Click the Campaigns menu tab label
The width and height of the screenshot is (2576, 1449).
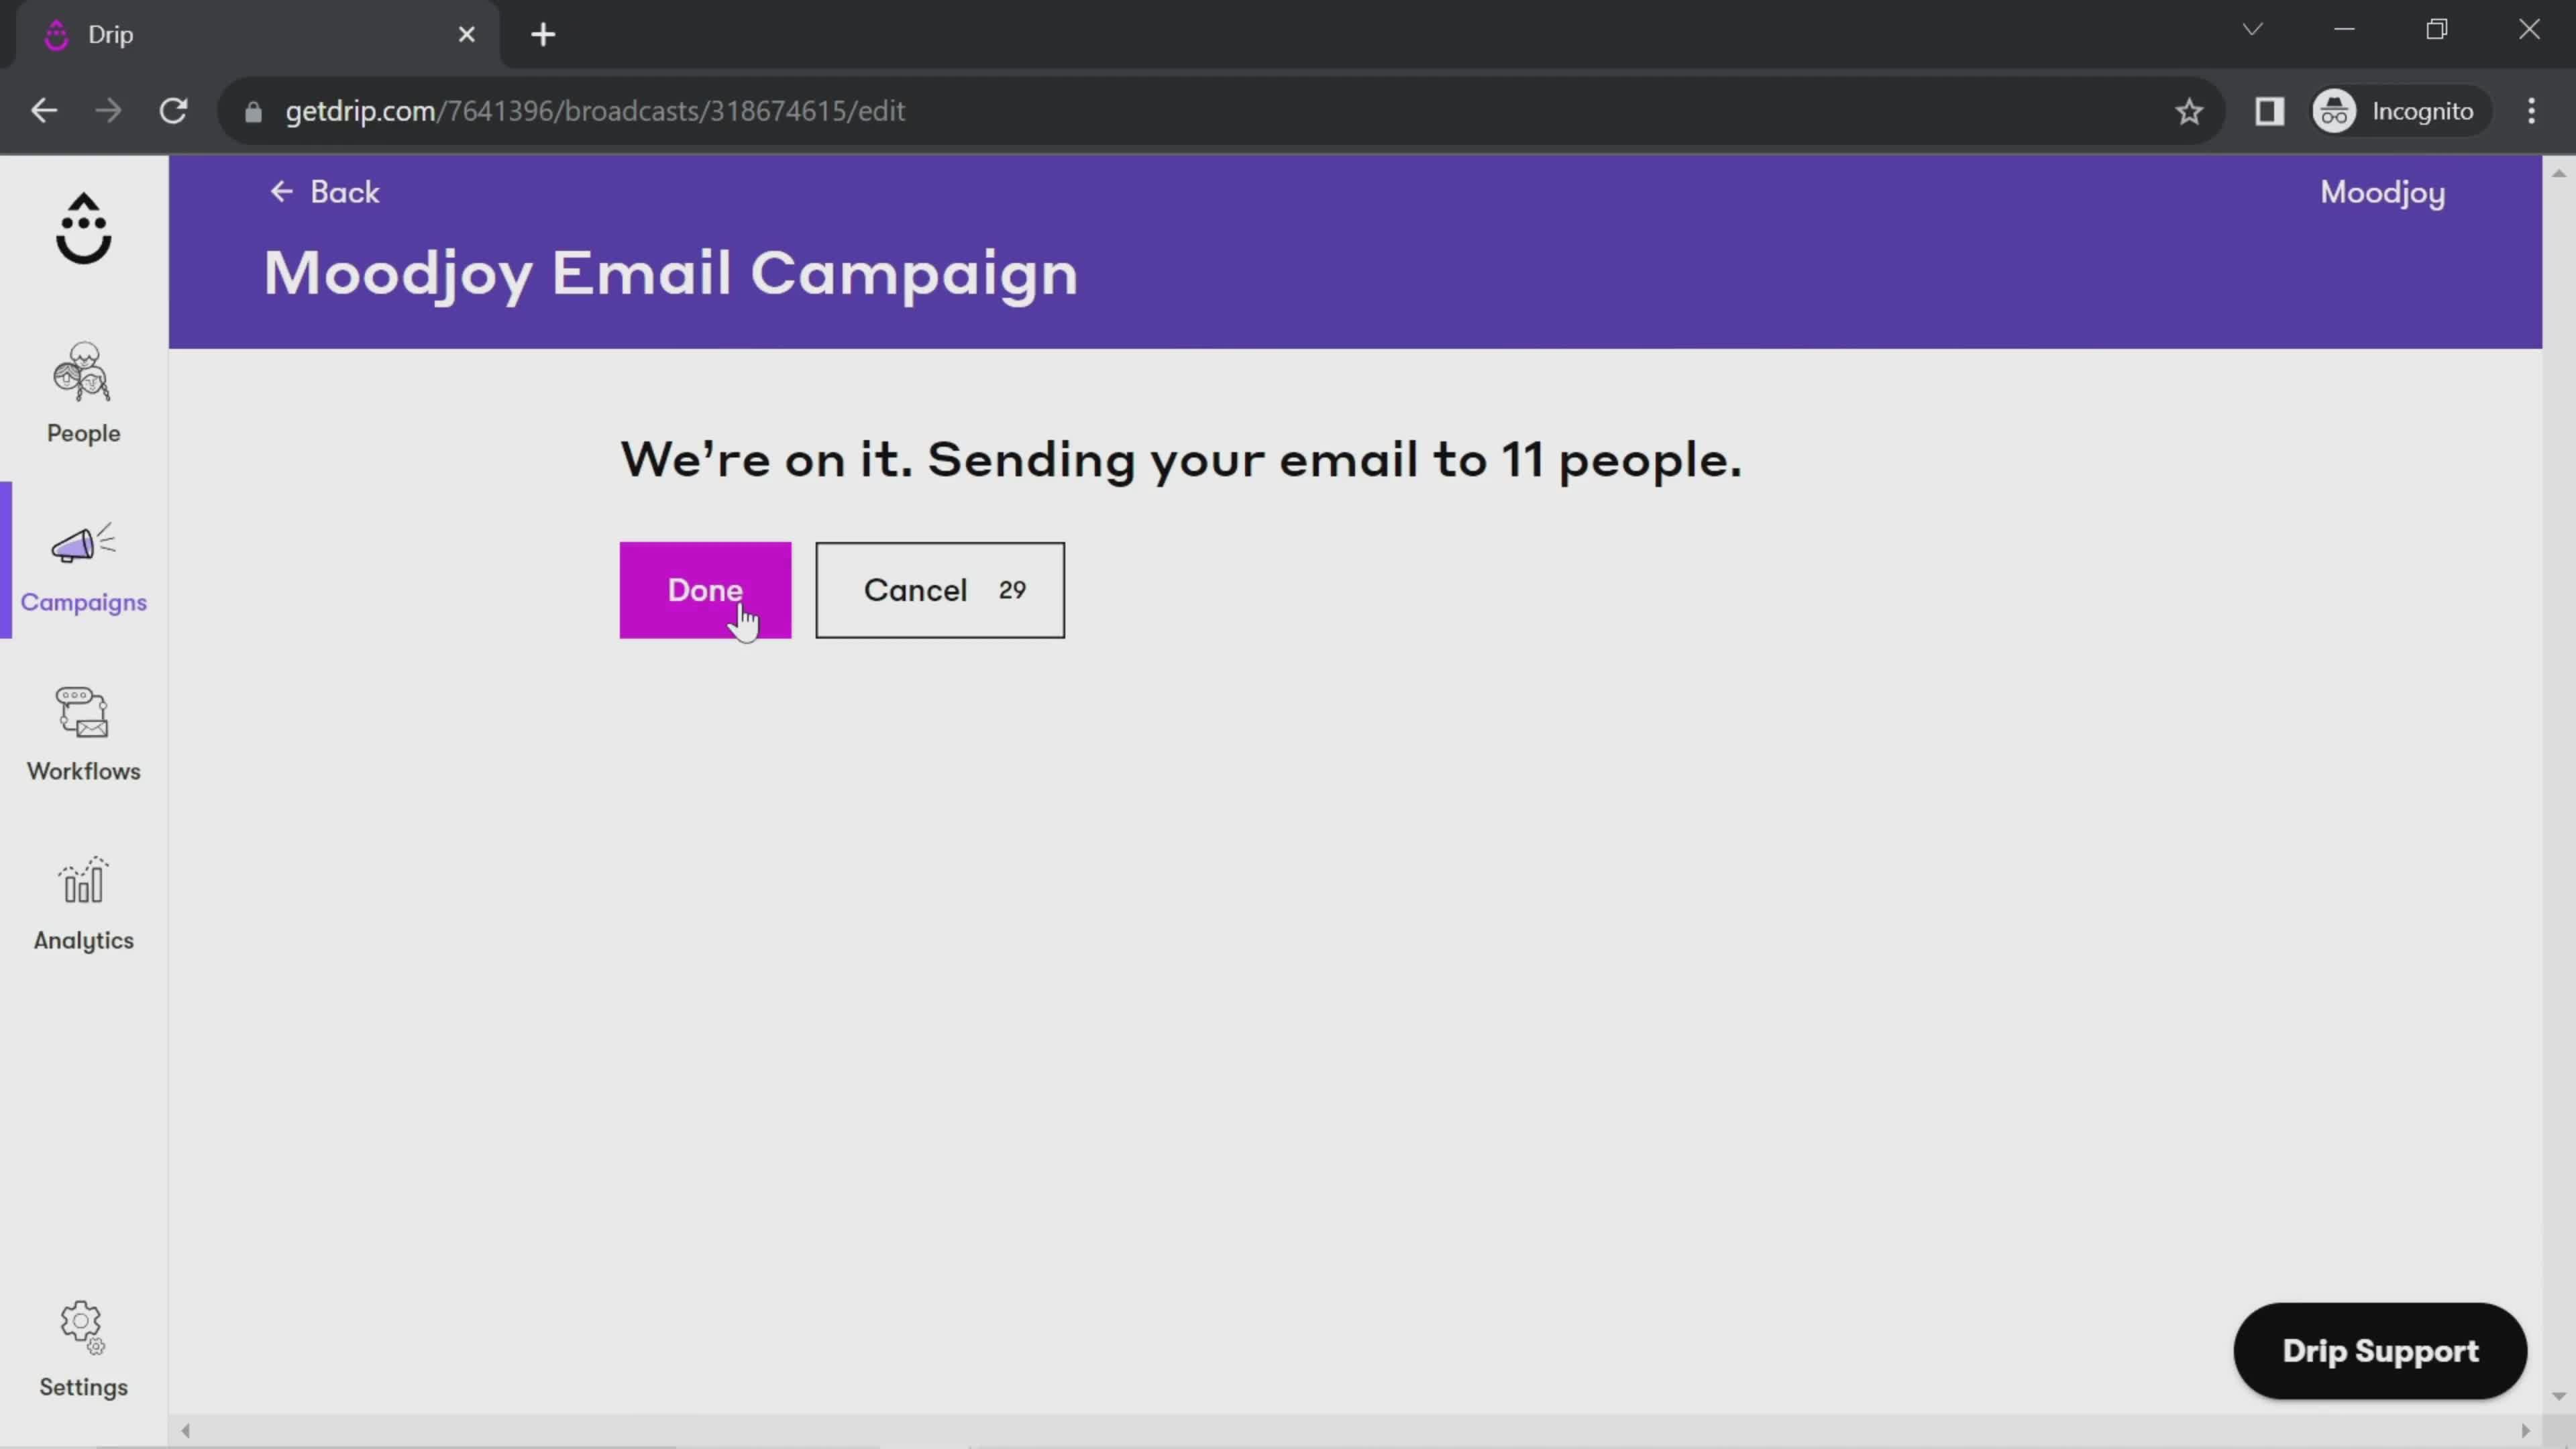point(83,602)
